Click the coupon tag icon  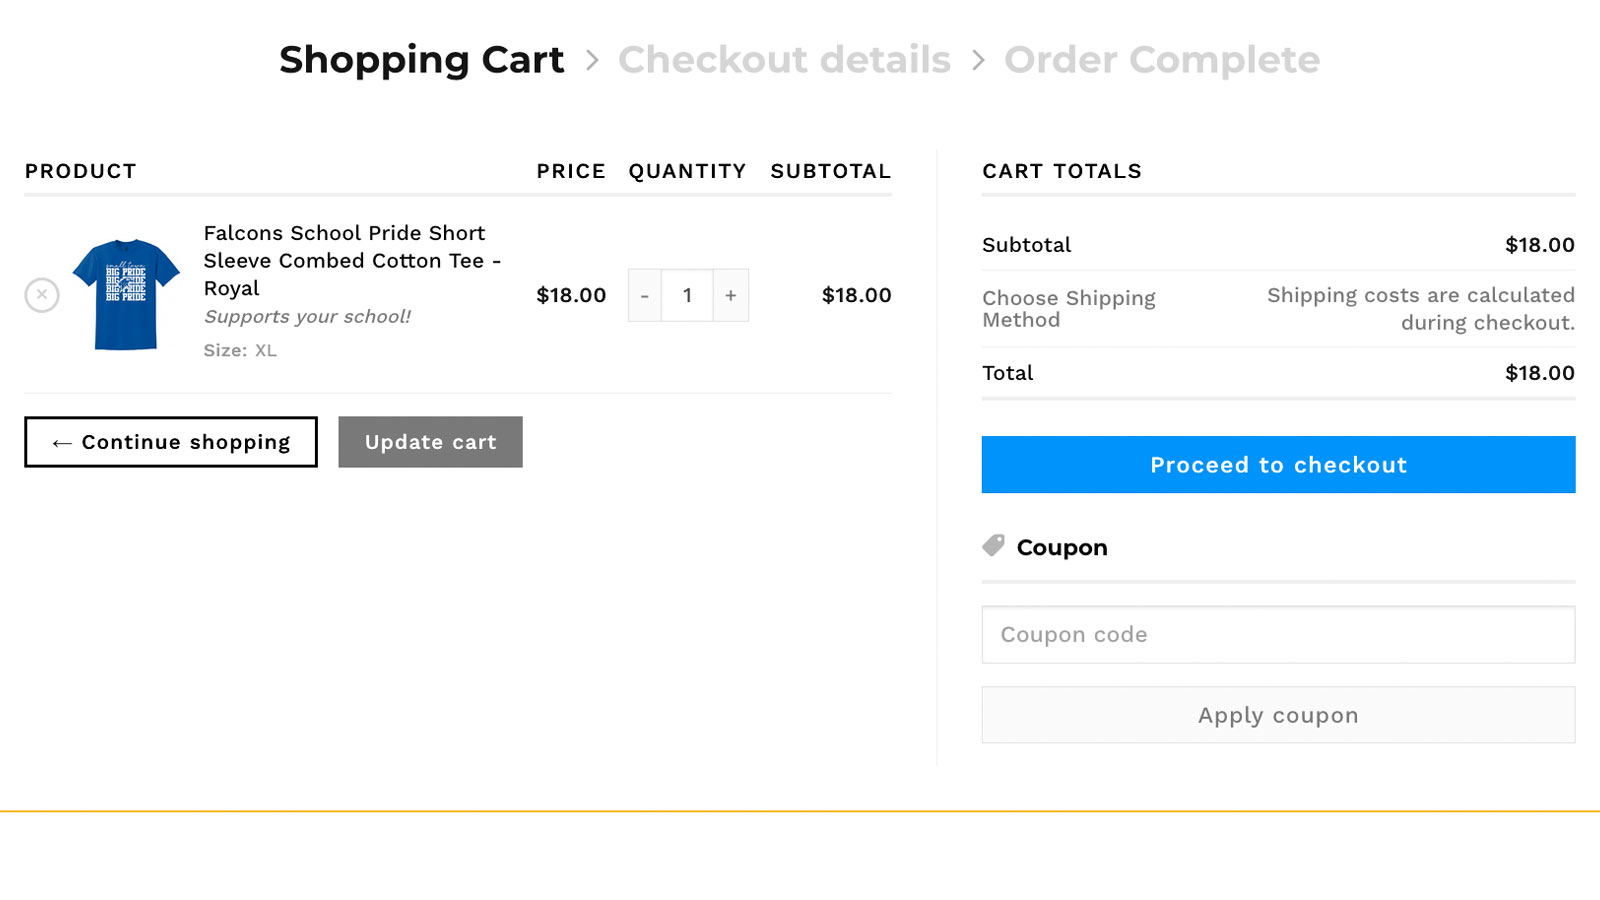click(x=992, y=546)
